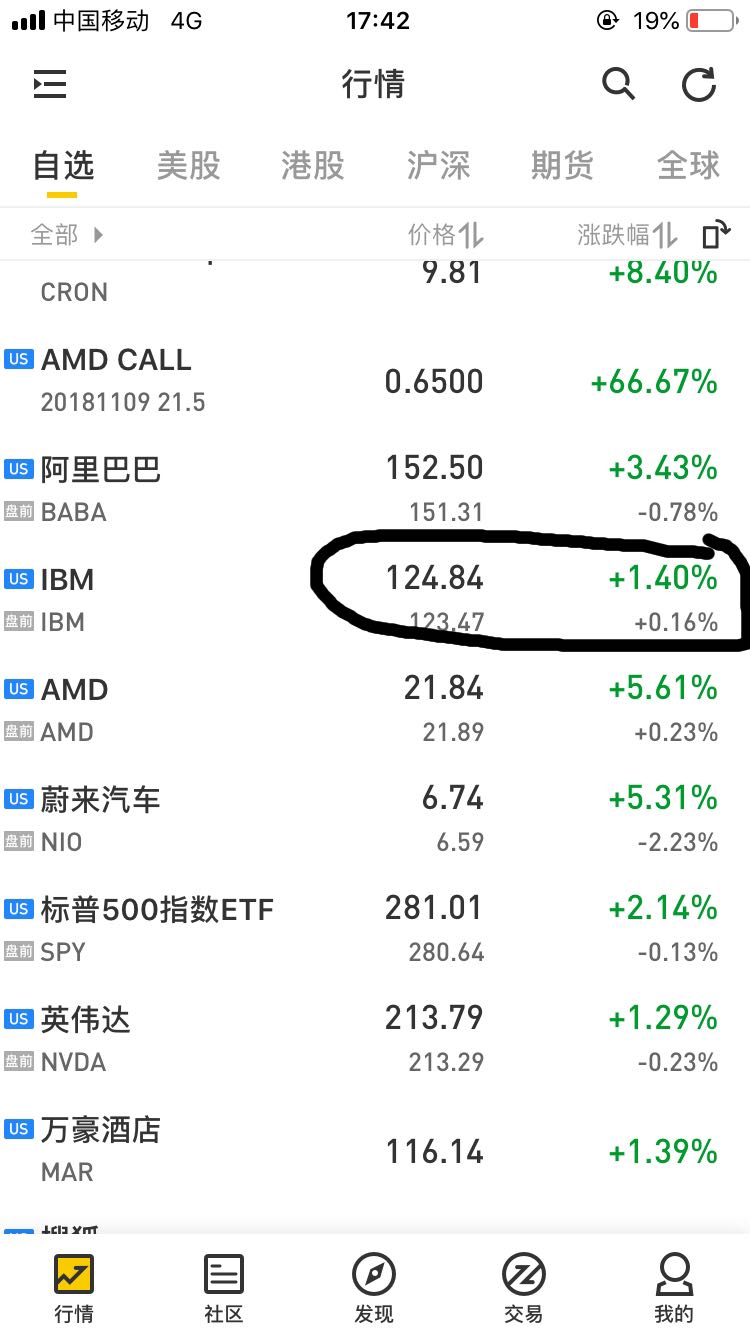This screenshot has width=750, height=1334.
Task: Open the side menu hamburger icon
Action: 50,85
